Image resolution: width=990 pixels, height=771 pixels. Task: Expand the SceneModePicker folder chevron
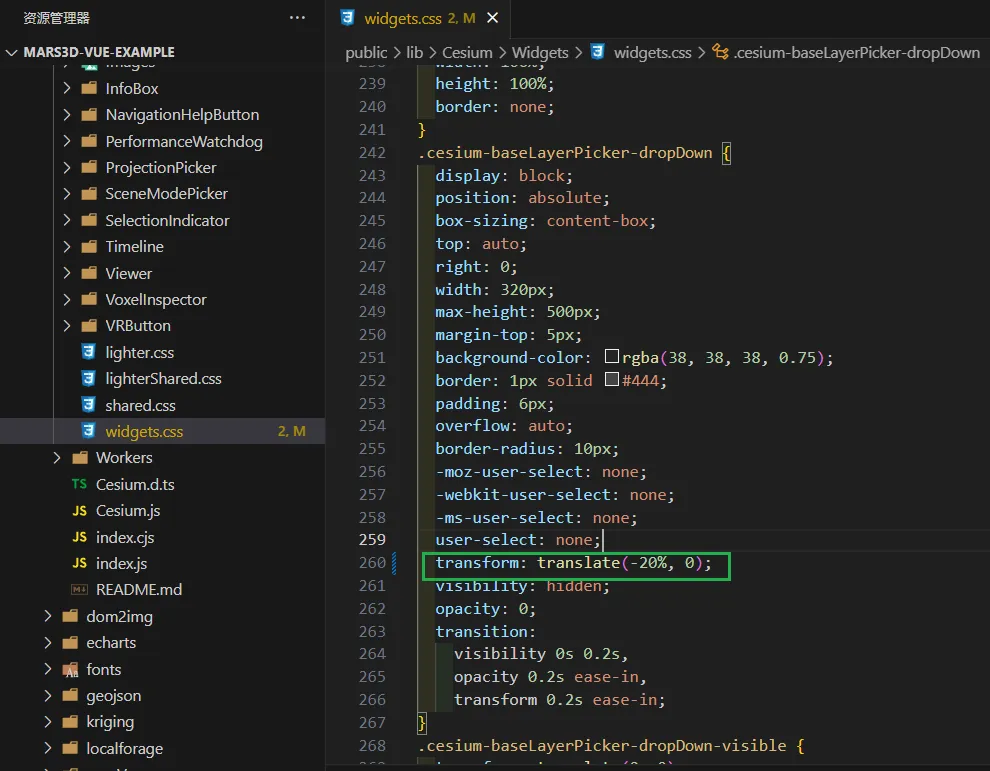(x=67, y=193)
